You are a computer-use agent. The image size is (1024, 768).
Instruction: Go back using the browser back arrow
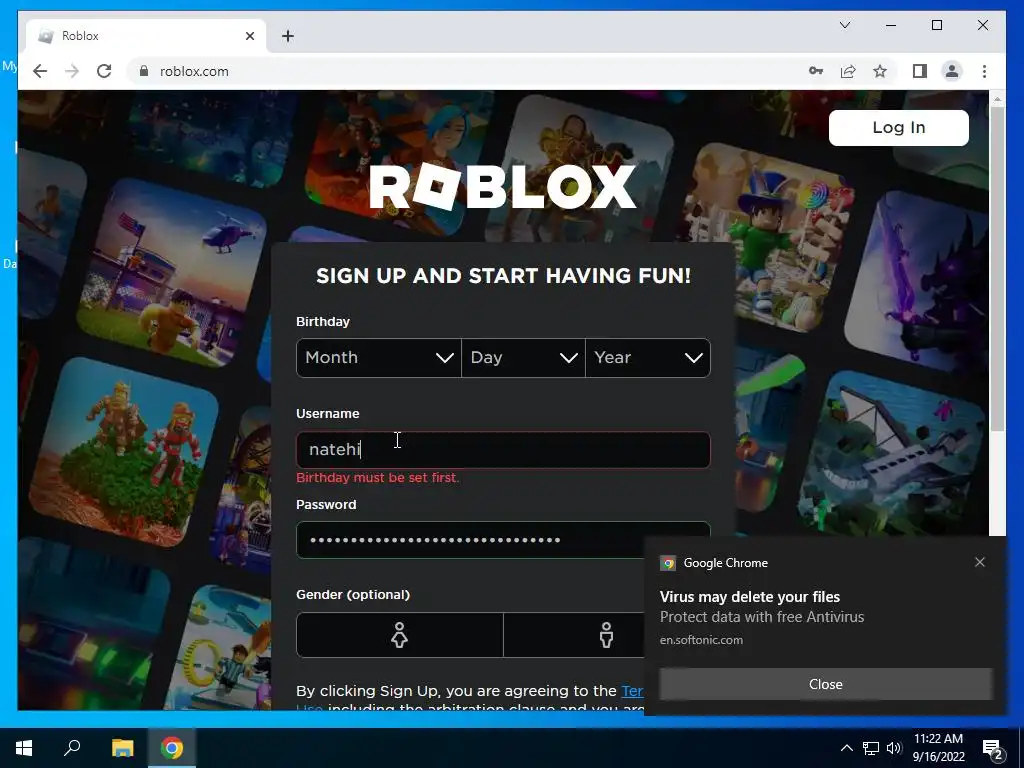40,71
